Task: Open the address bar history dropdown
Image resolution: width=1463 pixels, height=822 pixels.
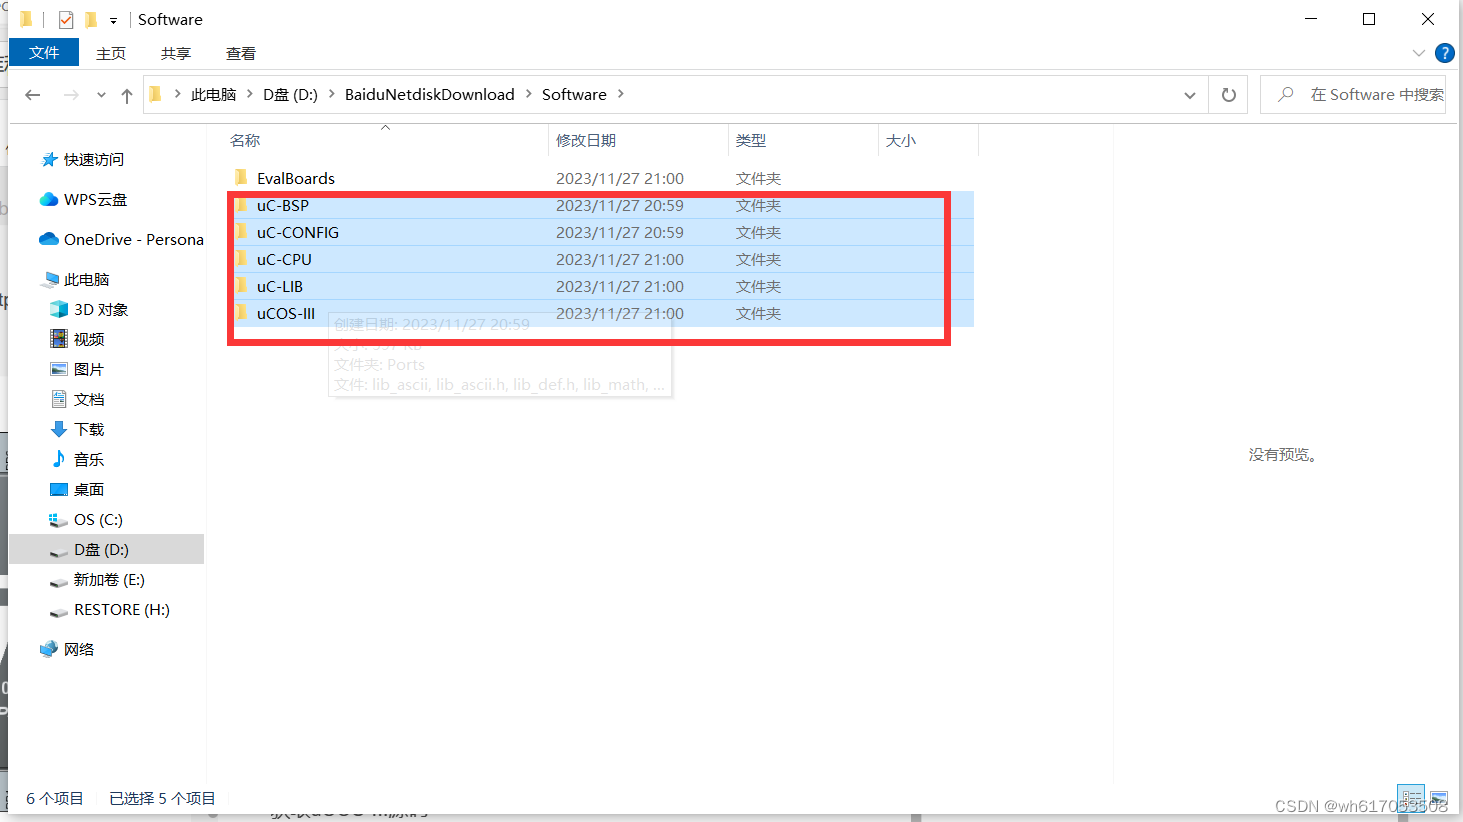Action: (x=1190, y=95)
